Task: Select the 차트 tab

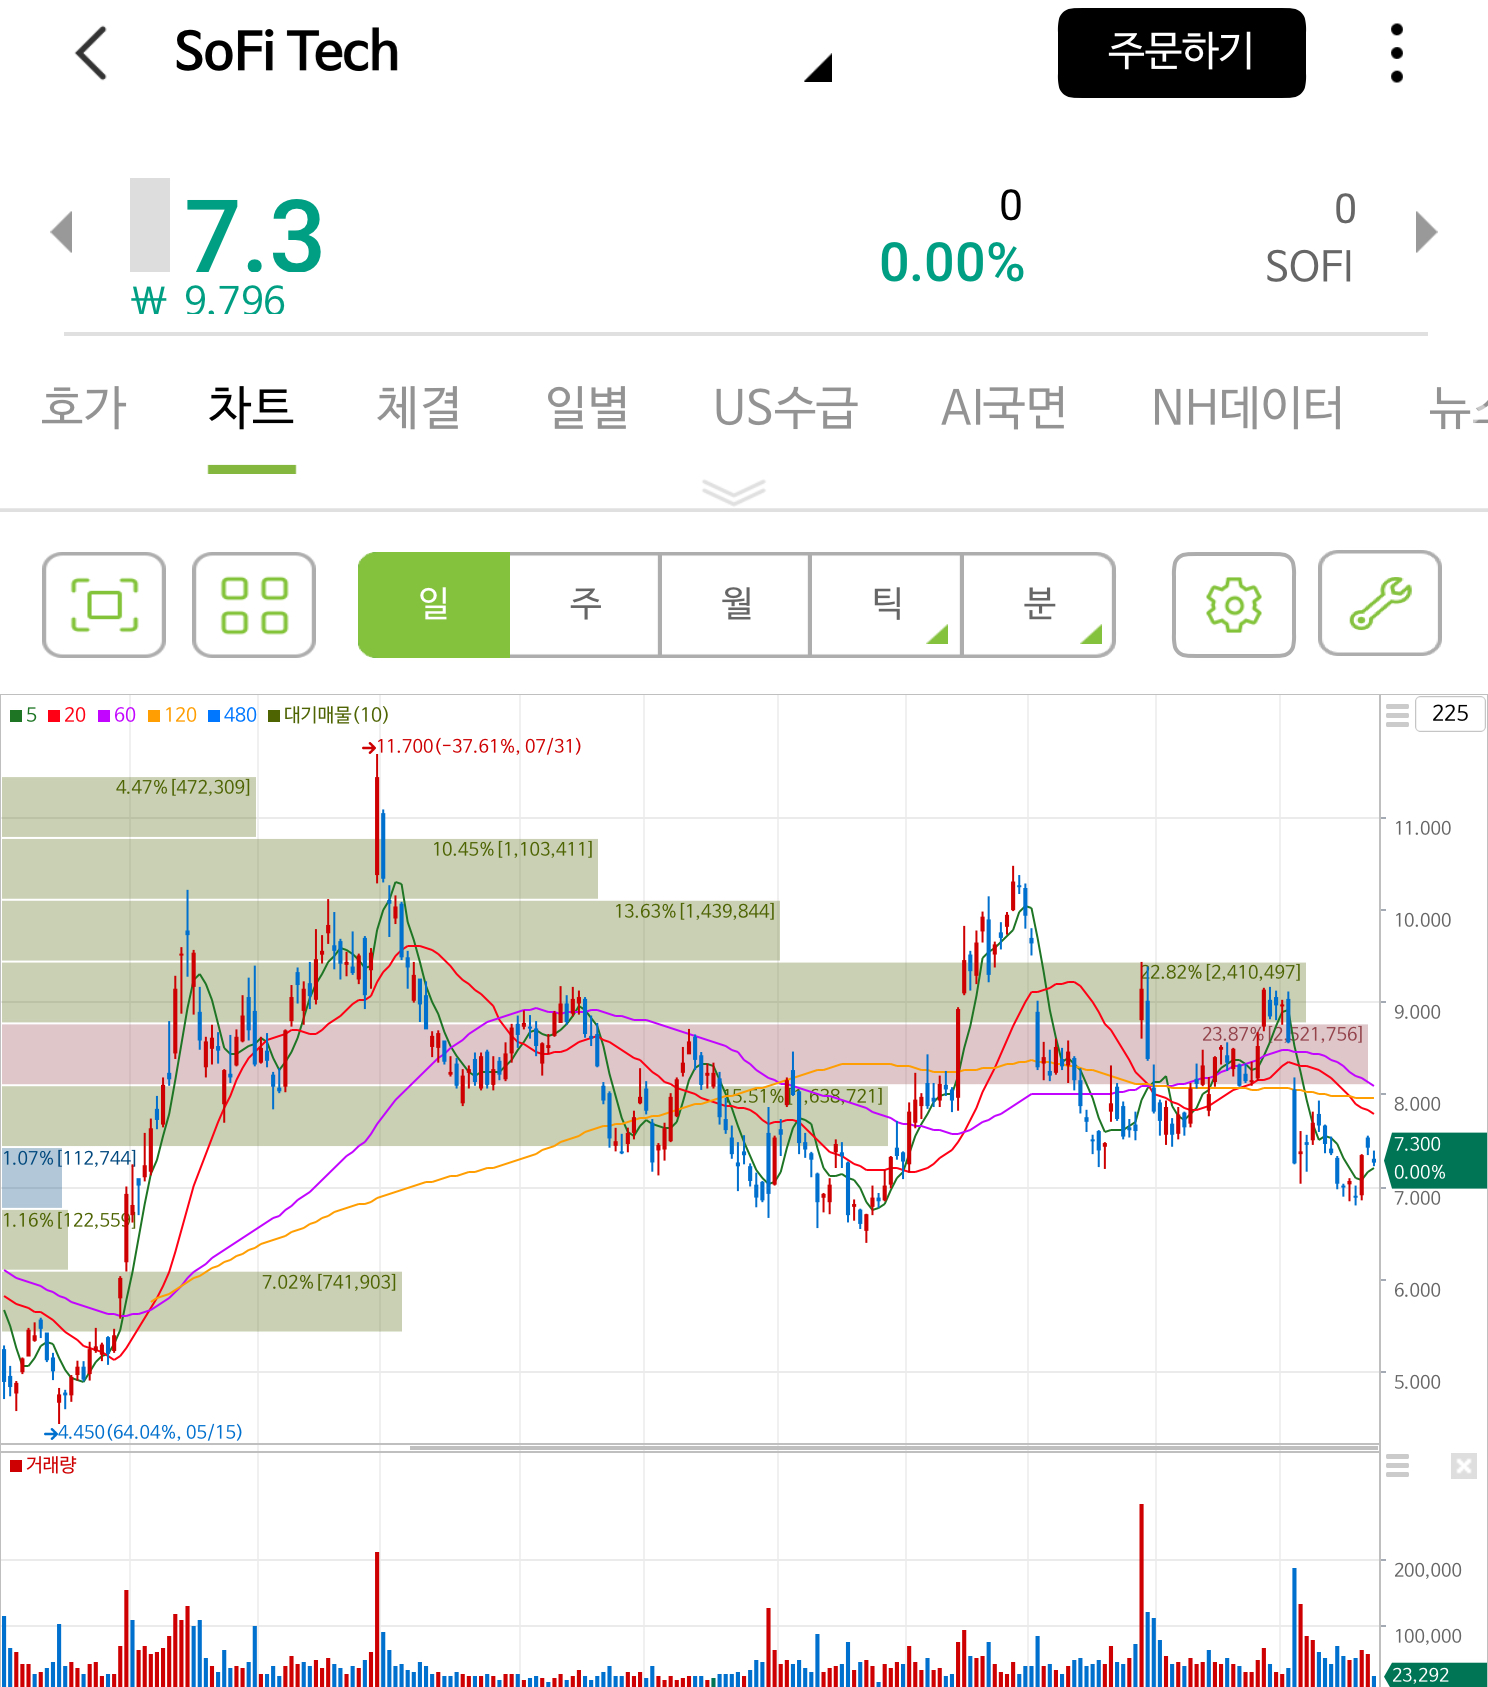Action: tap(251, 408)
